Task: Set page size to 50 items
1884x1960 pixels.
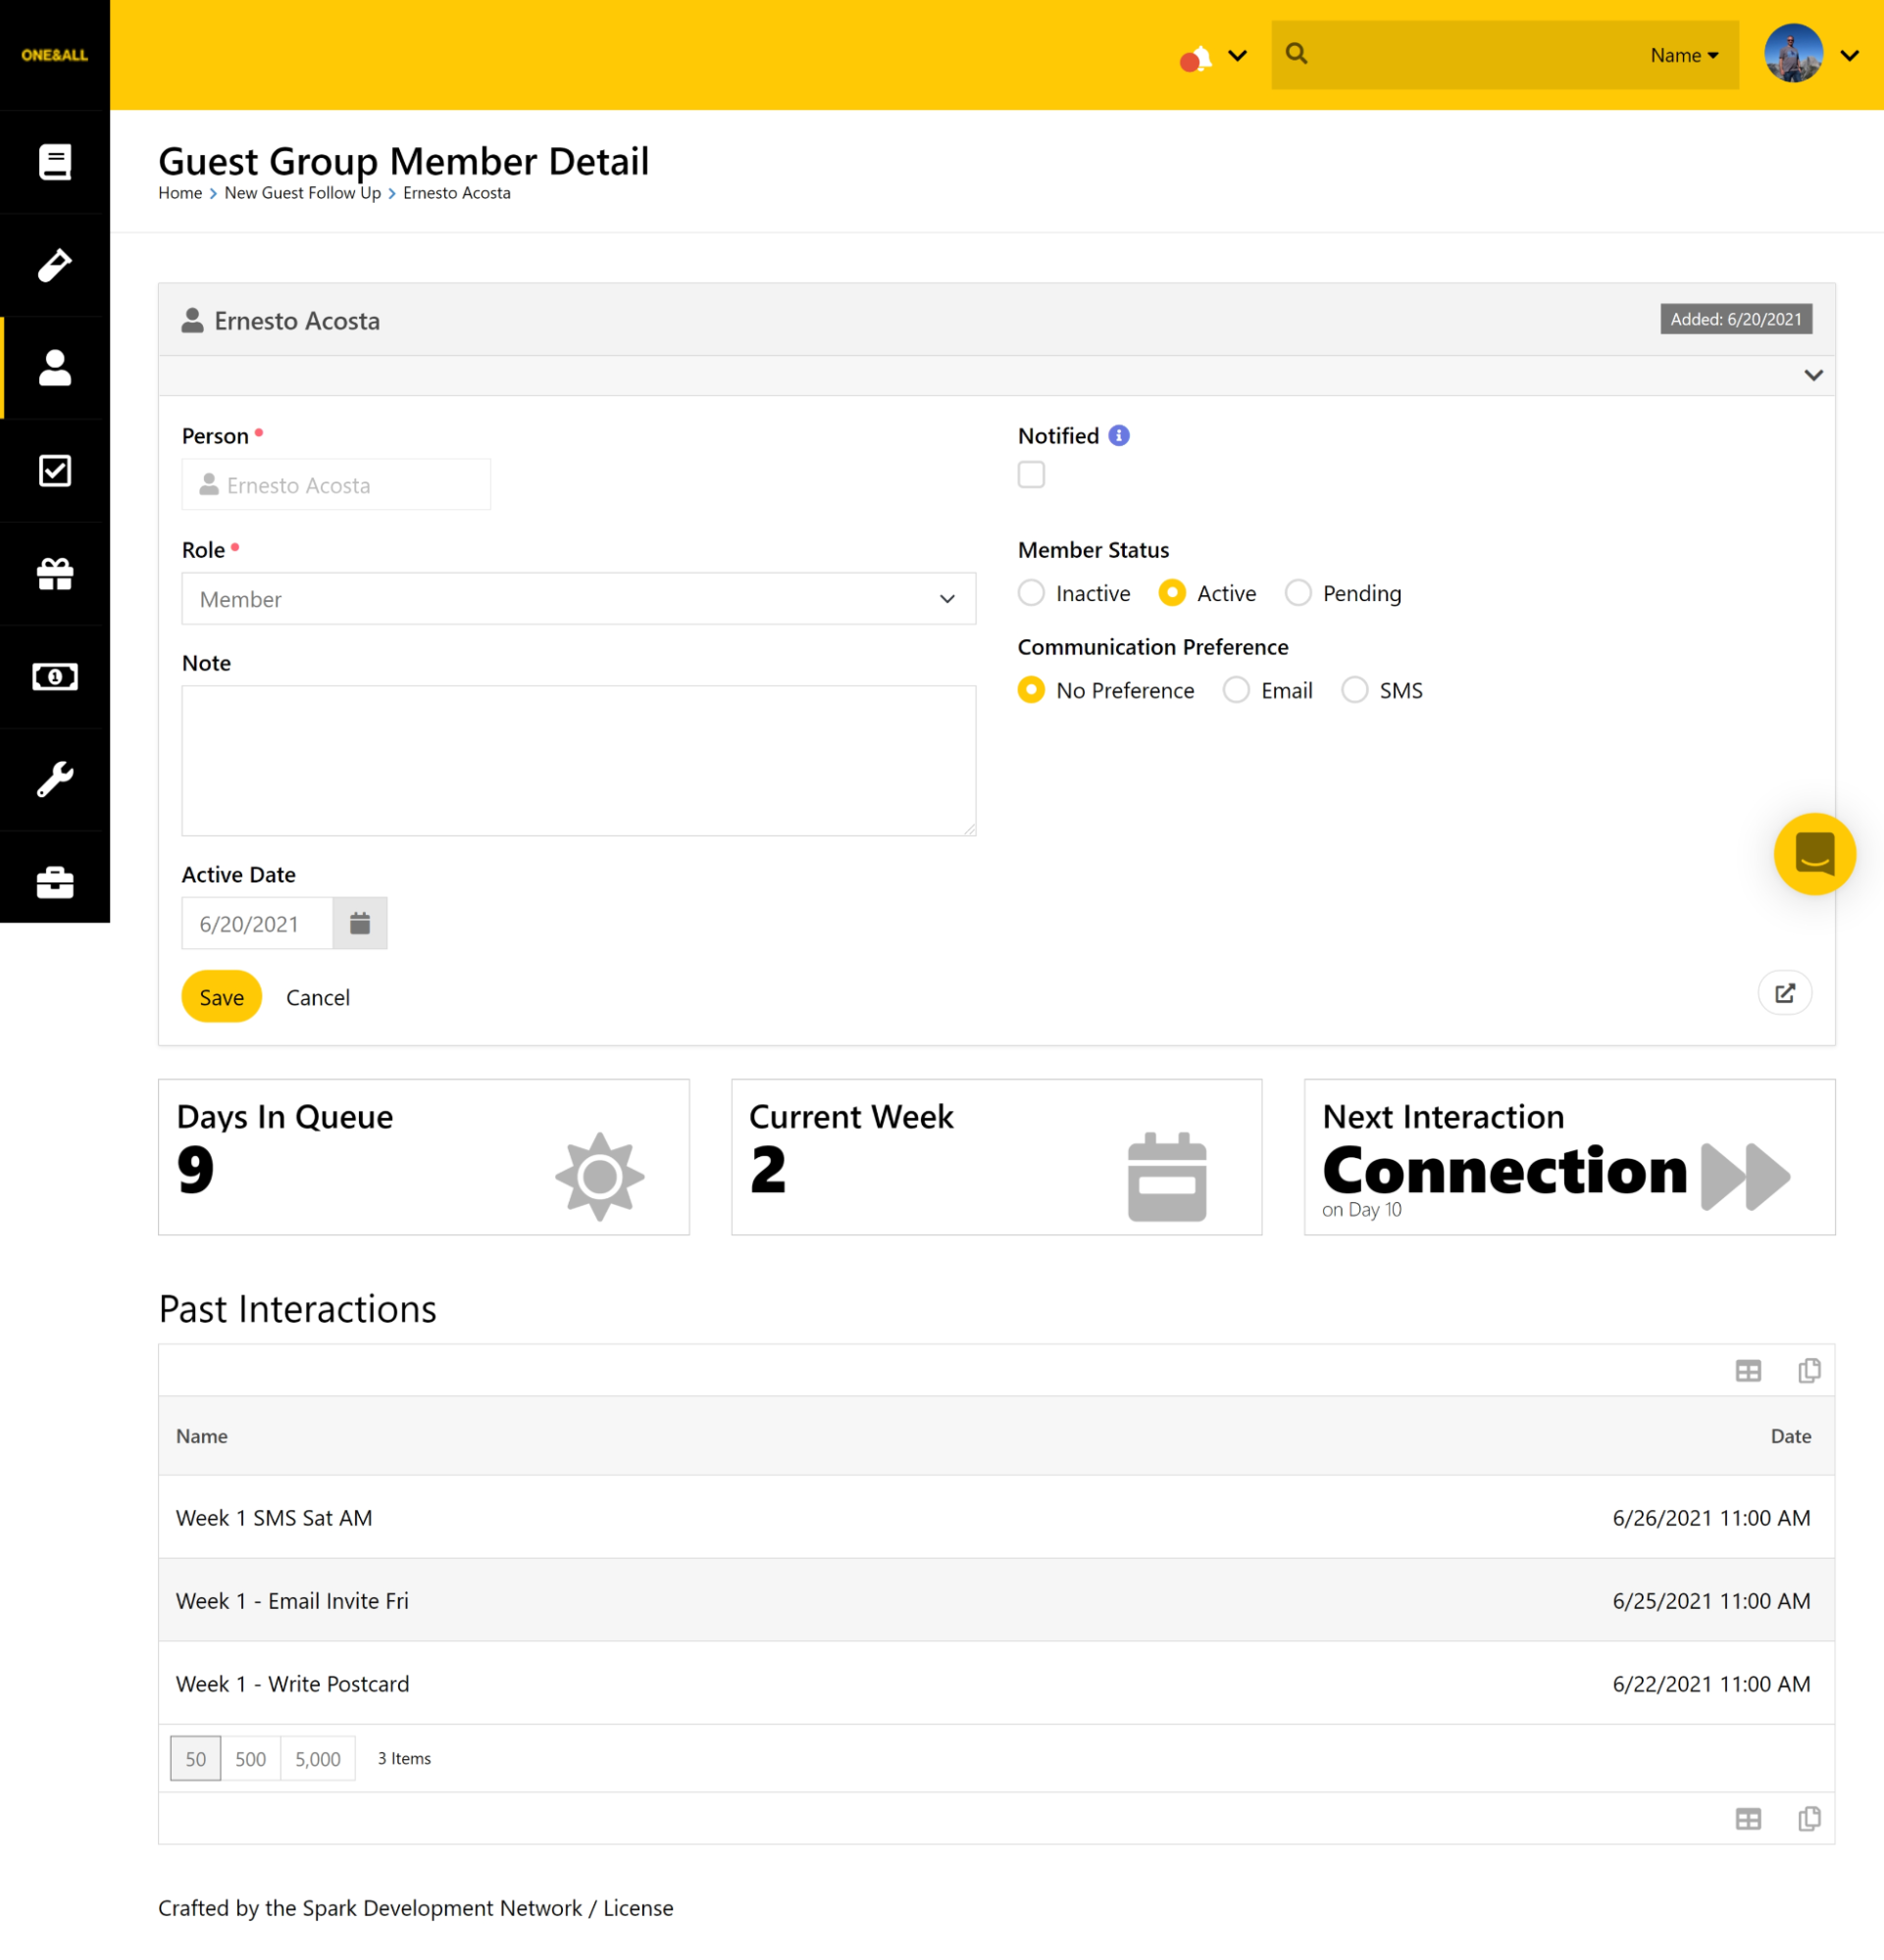Action: point(196,1759)
